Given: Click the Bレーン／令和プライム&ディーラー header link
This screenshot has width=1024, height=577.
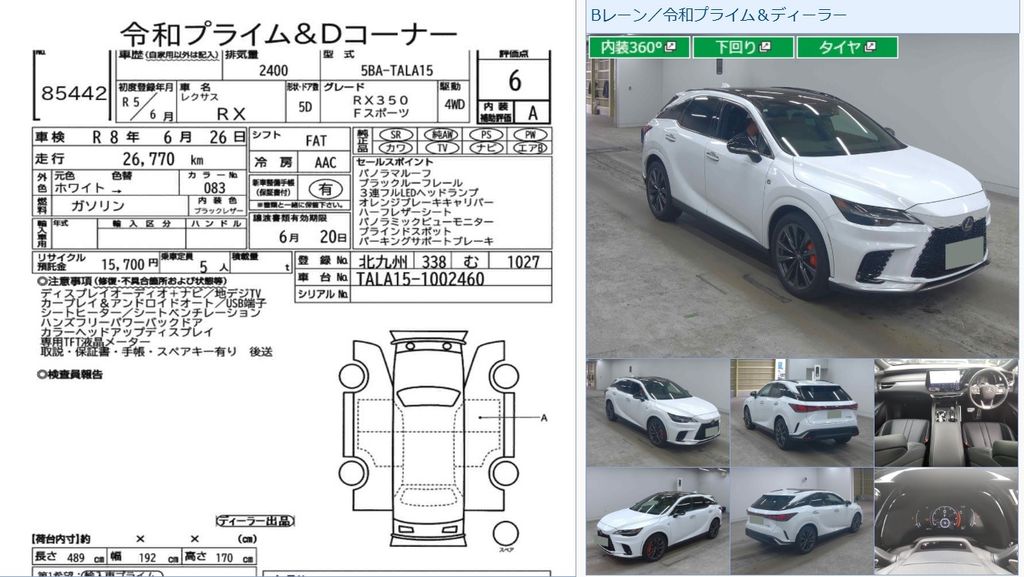Looking at the screenshot, I should [x=719, y=15].
